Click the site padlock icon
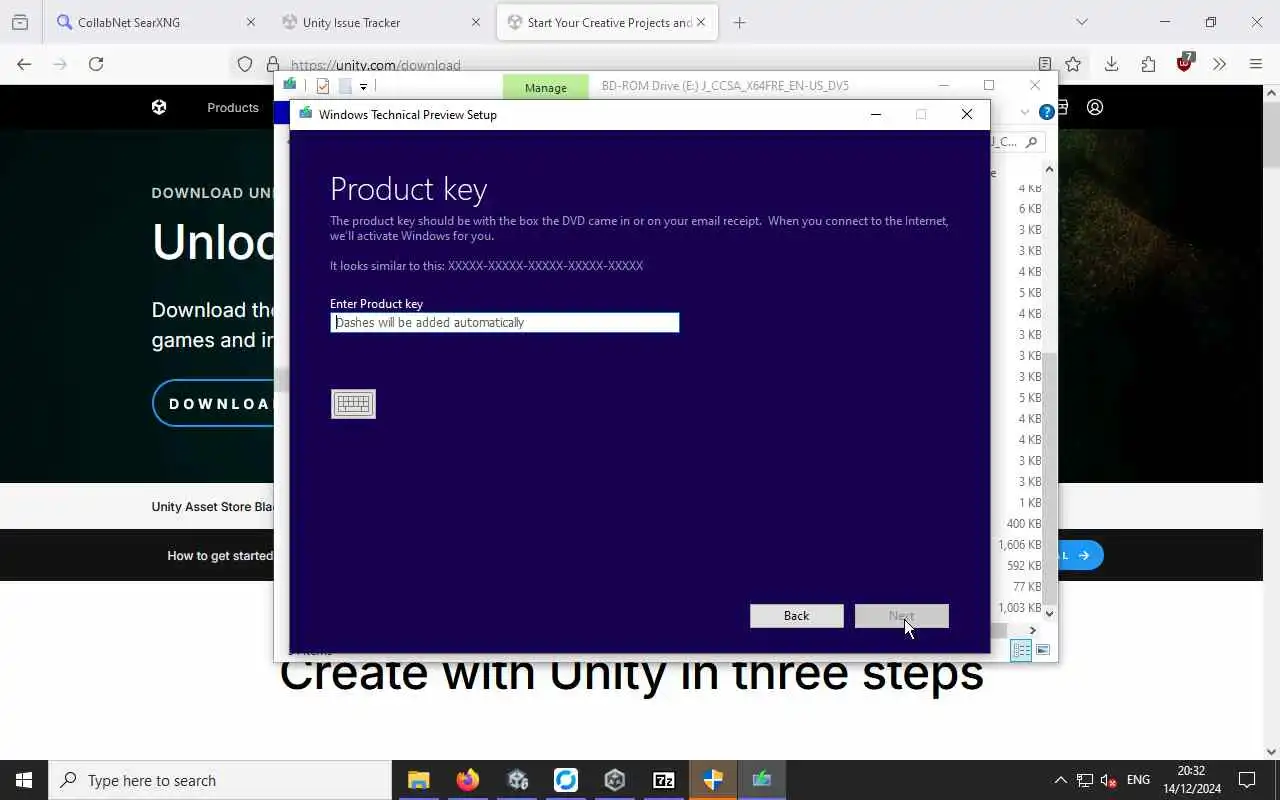1280x800 pixels. [x=272, y=64]
